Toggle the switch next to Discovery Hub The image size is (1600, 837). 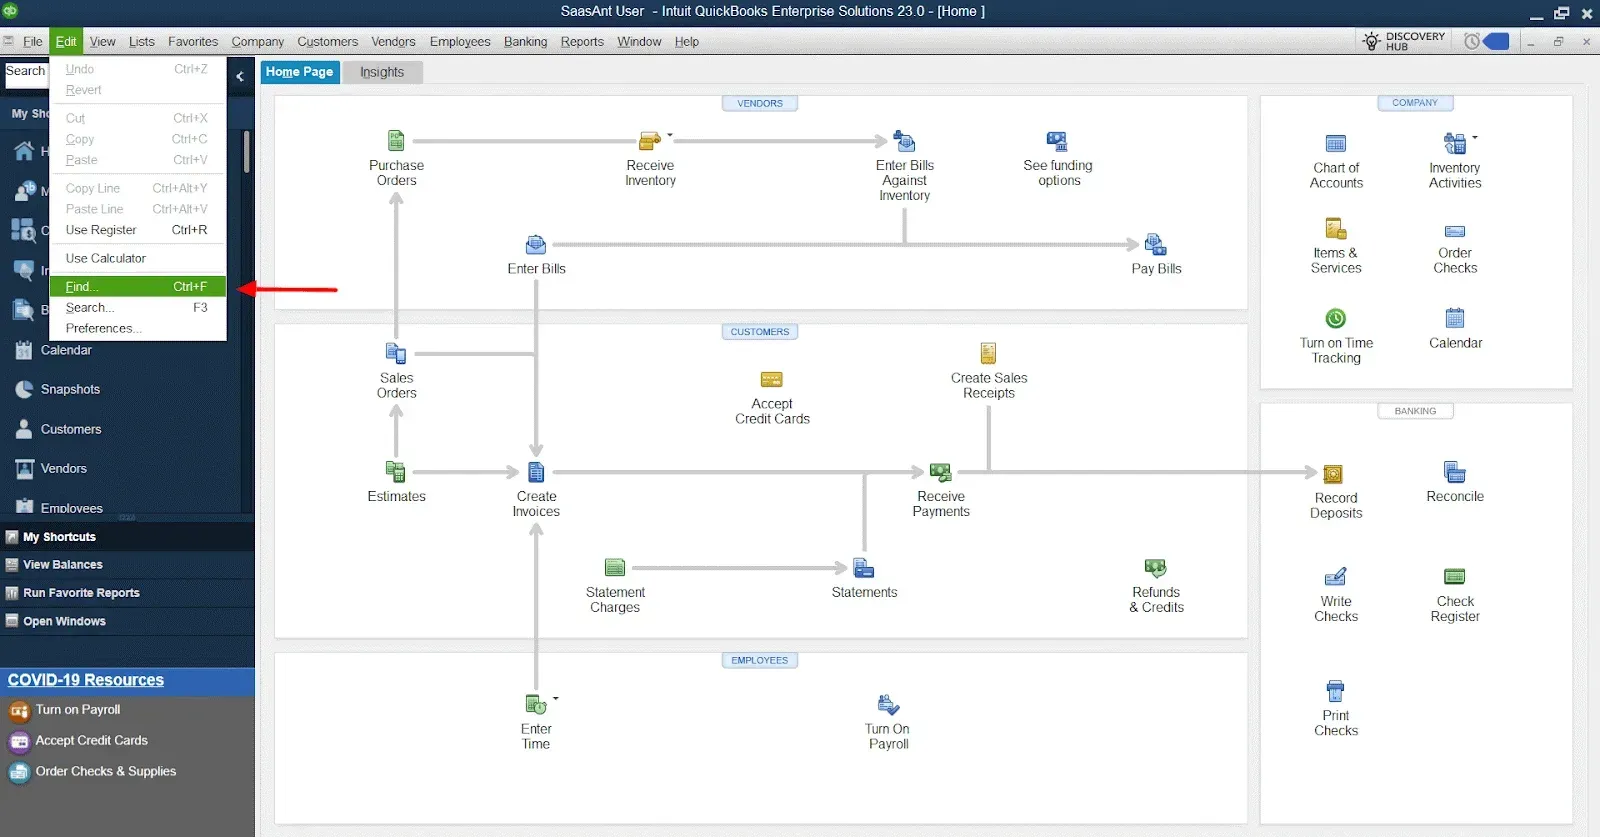(x=1494, y=42)
